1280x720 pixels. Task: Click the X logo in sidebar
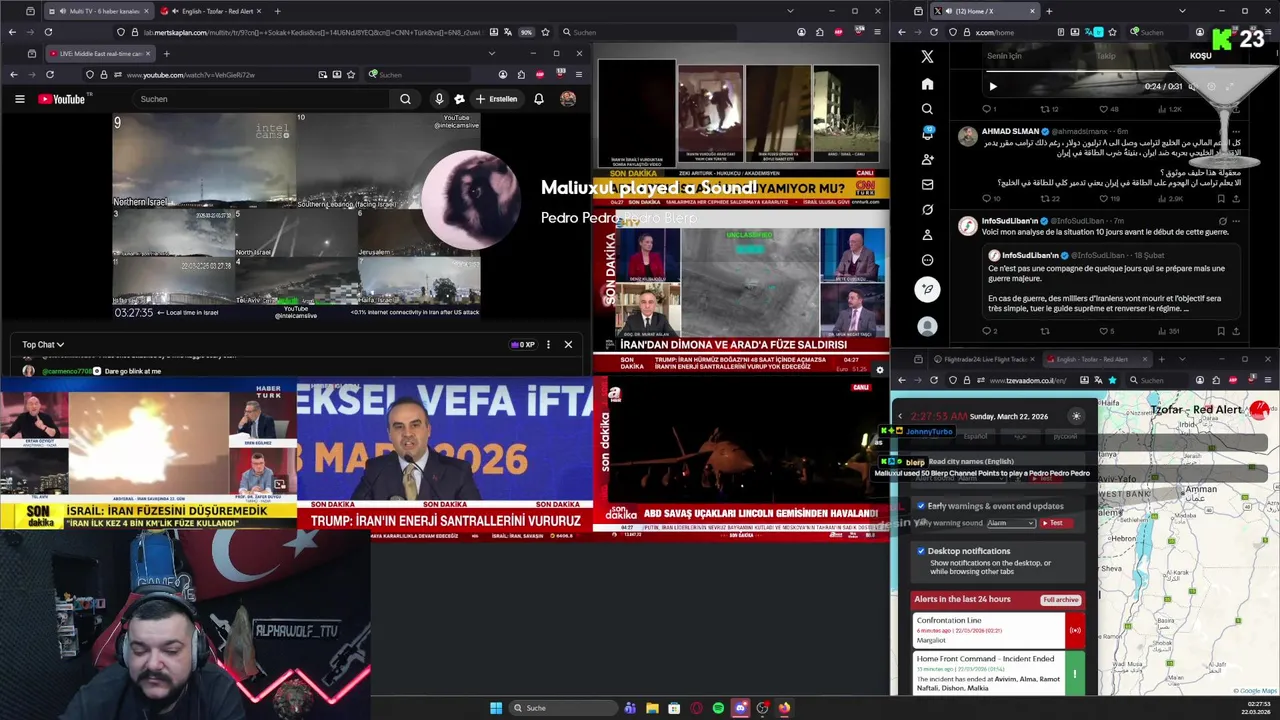[927, 57]
